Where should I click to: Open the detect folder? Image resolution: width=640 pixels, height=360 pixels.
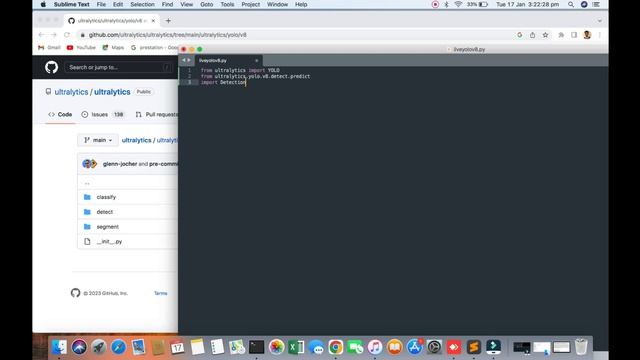[x=104, y=212]
